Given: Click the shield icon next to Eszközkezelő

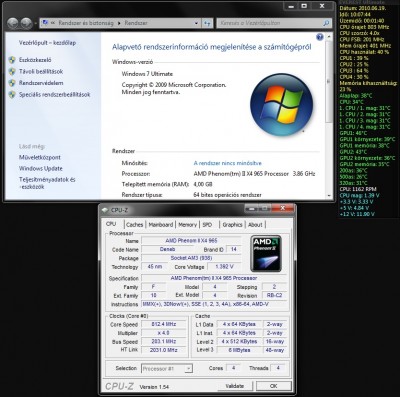Looking at the screenshot, I should 12,60.
